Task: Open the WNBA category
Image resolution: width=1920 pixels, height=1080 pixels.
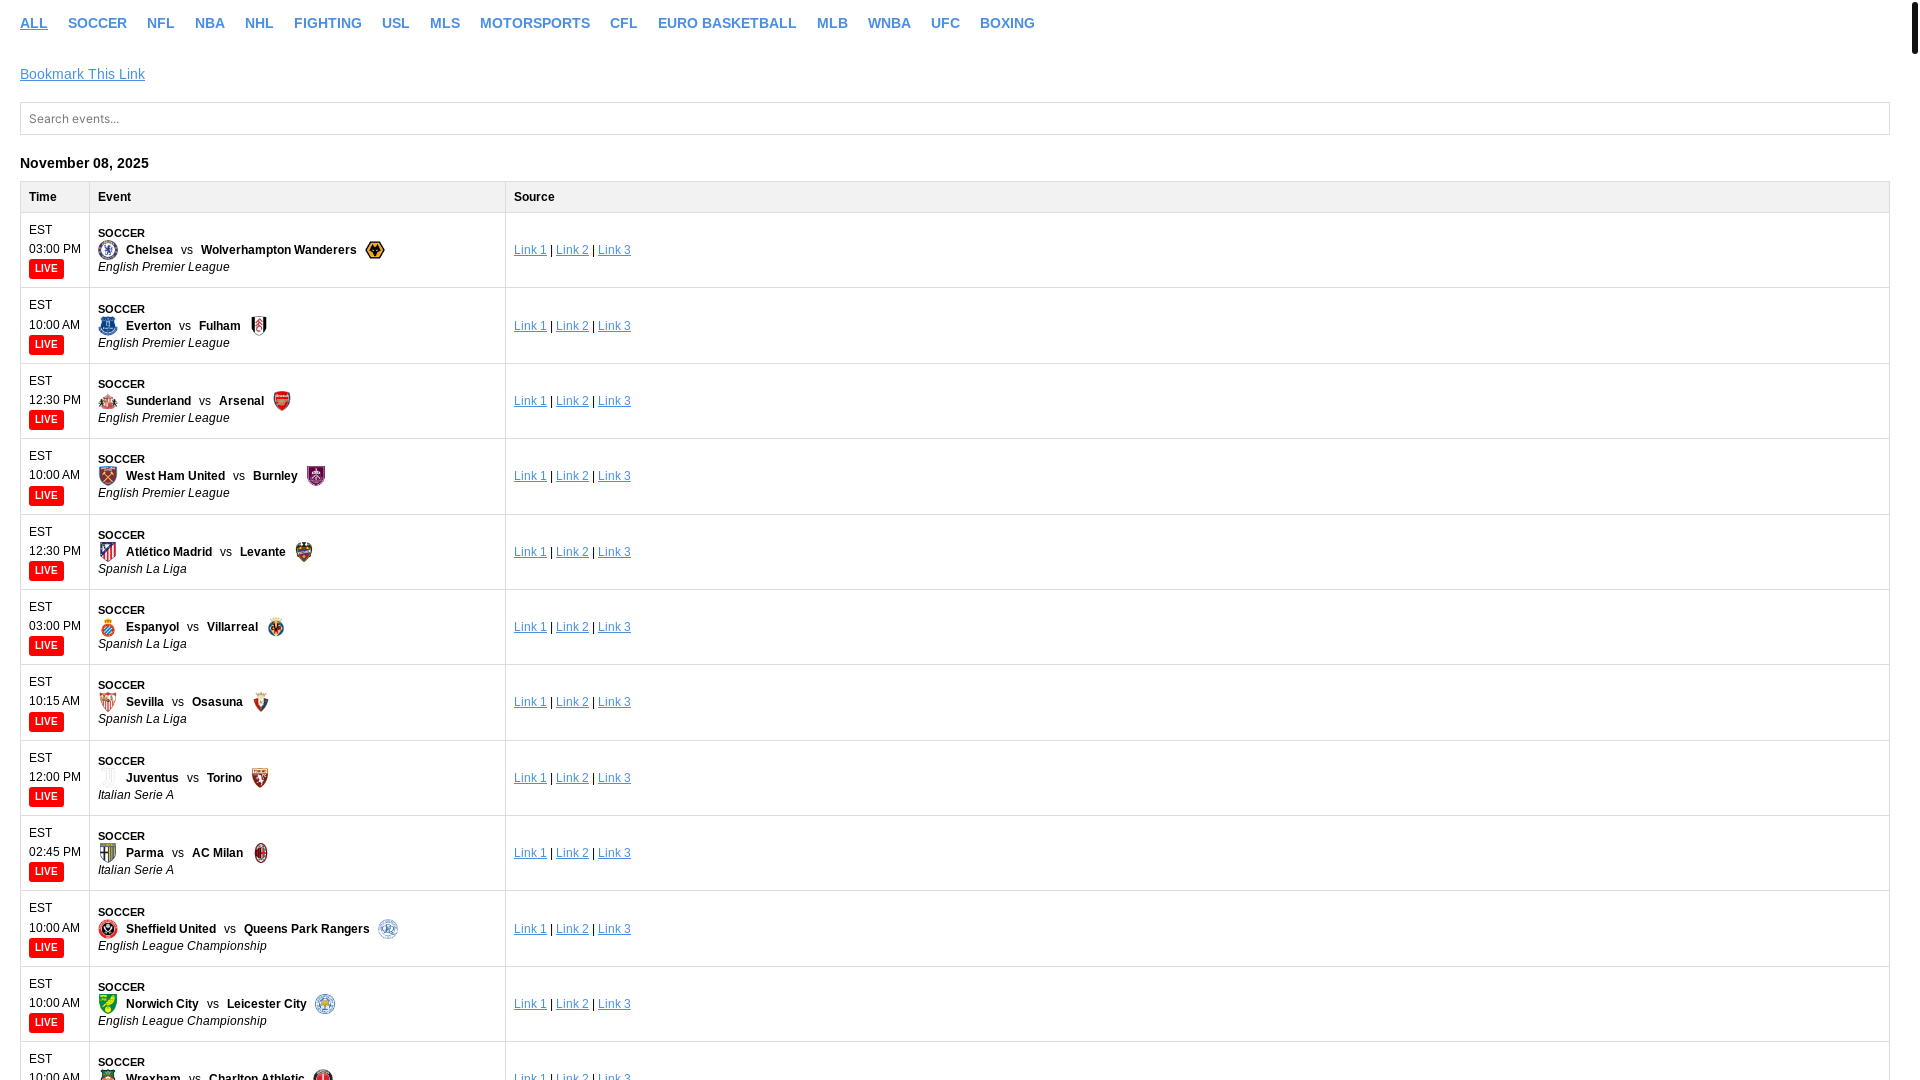Action: click(x=889, y=23)
